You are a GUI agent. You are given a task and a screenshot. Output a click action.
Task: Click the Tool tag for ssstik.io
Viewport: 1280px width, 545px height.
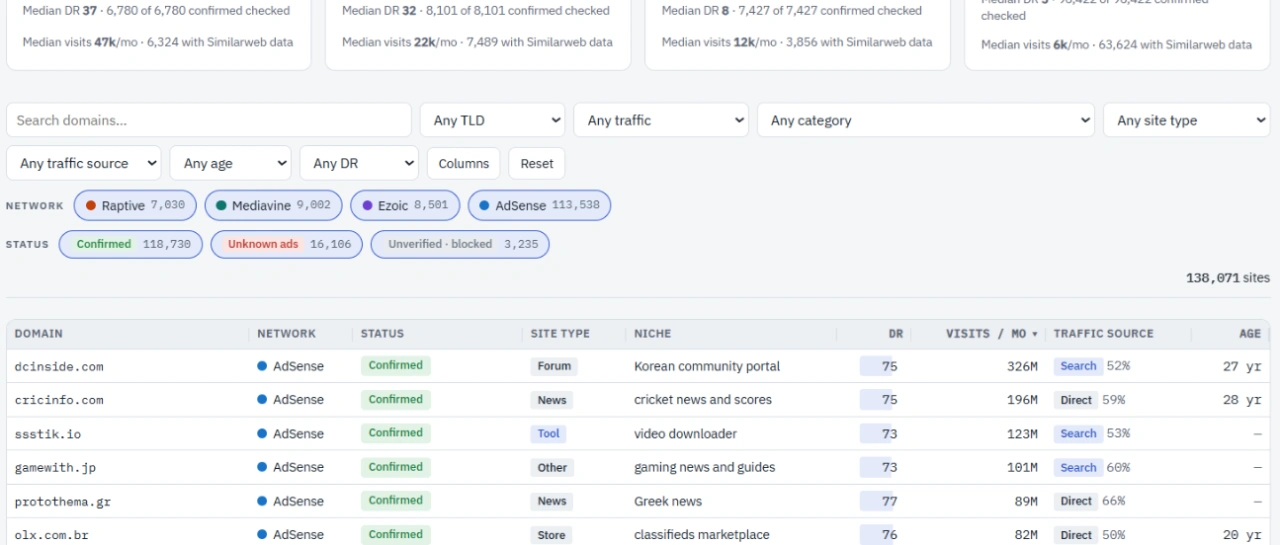coord(549,434)
